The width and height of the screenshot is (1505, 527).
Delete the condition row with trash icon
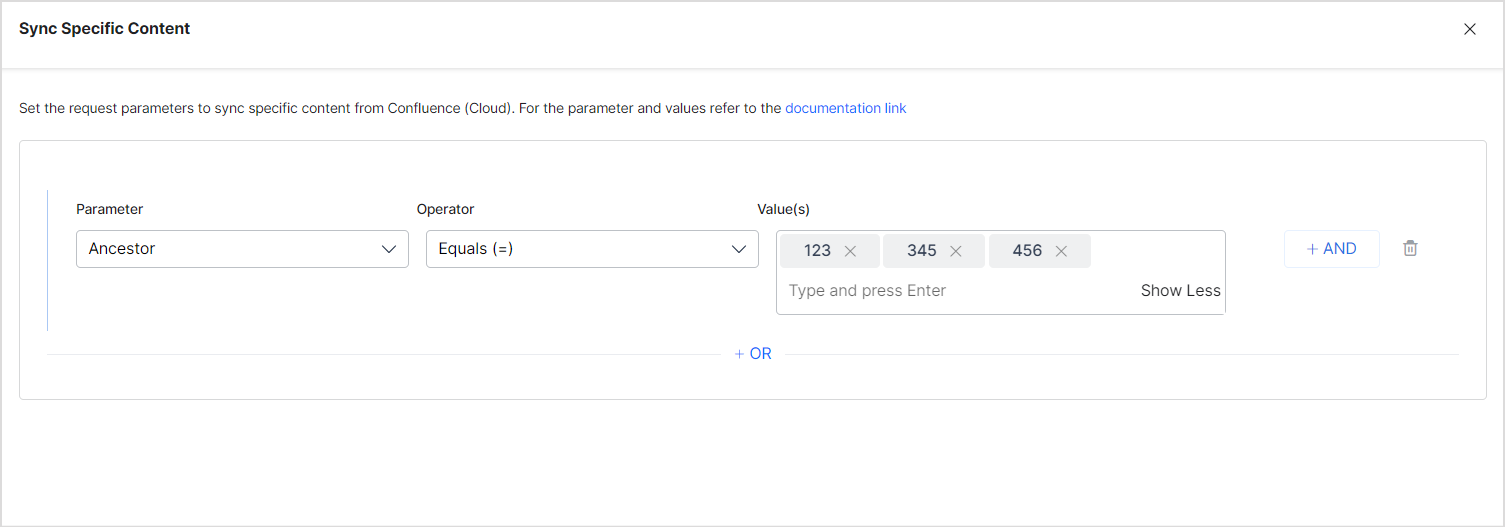(x=1410, y=249)
